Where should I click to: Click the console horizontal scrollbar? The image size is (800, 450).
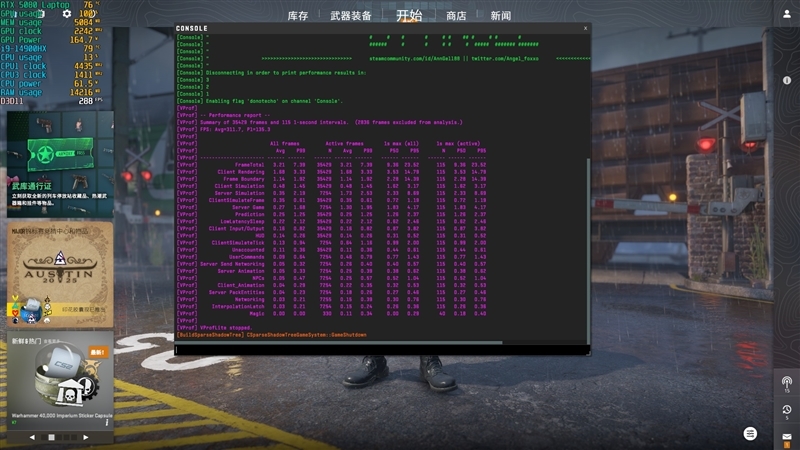click(339, 342)
